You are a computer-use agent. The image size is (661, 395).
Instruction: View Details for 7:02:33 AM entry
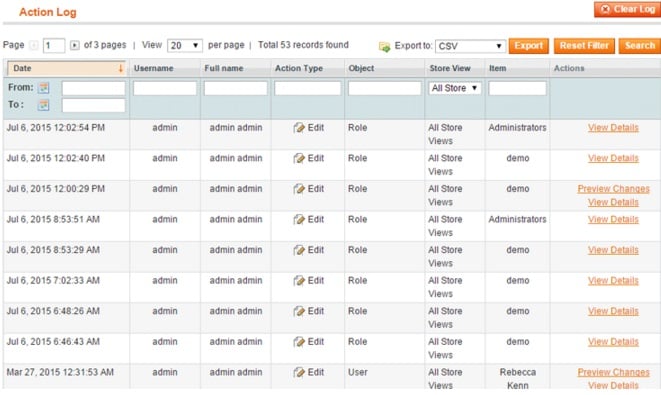613,281
